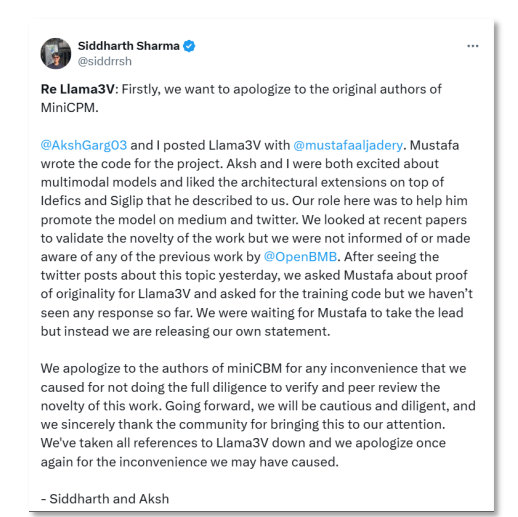Image resolution: width=518 pixels, height=517 pixels.
Task: Click the blue verified badge icon
Action: click(x=189, y=46)
